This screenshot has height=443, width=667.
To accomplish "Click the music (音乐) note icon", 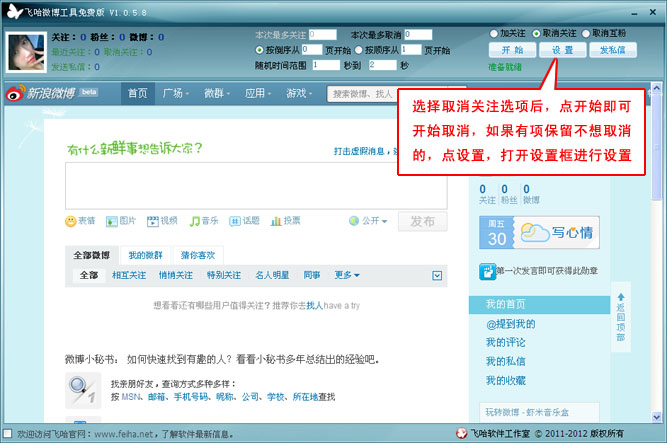I will [194, 221].
